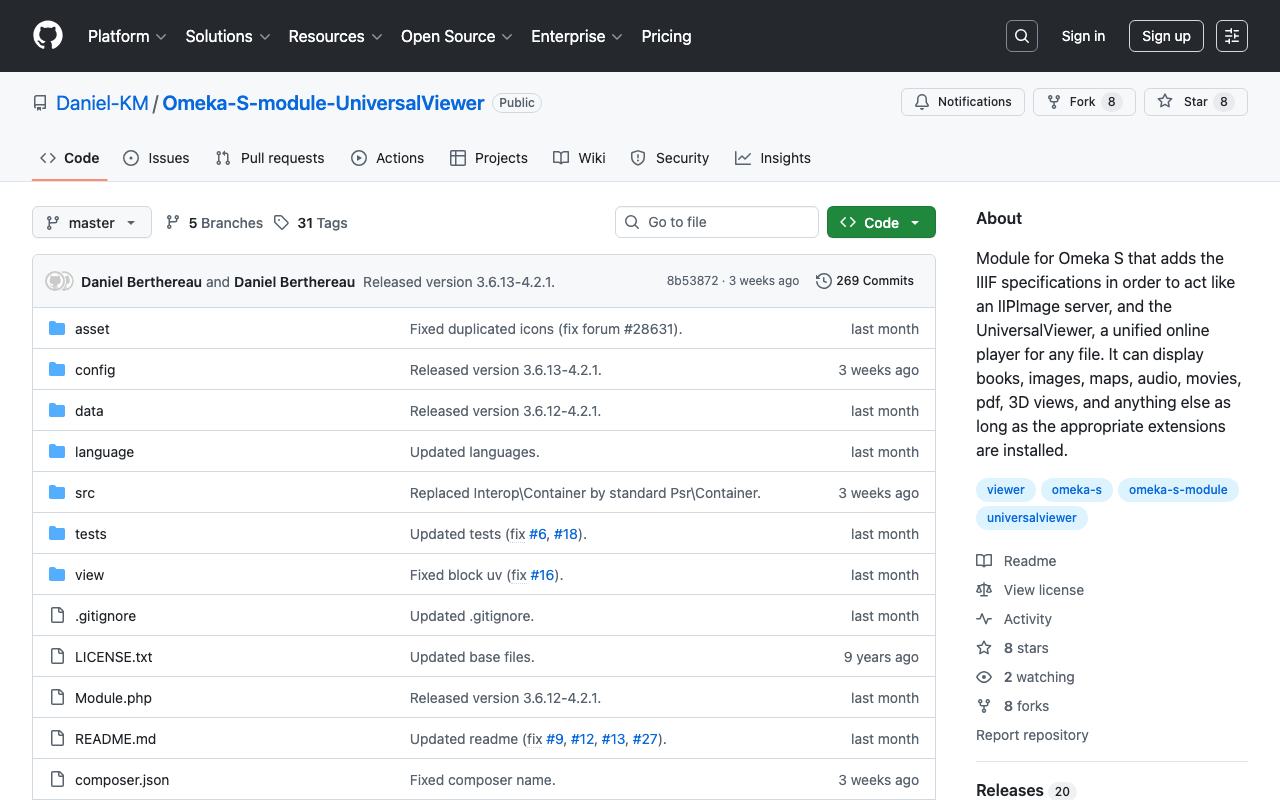Click the GitHub logo icon

click(48, 36)
